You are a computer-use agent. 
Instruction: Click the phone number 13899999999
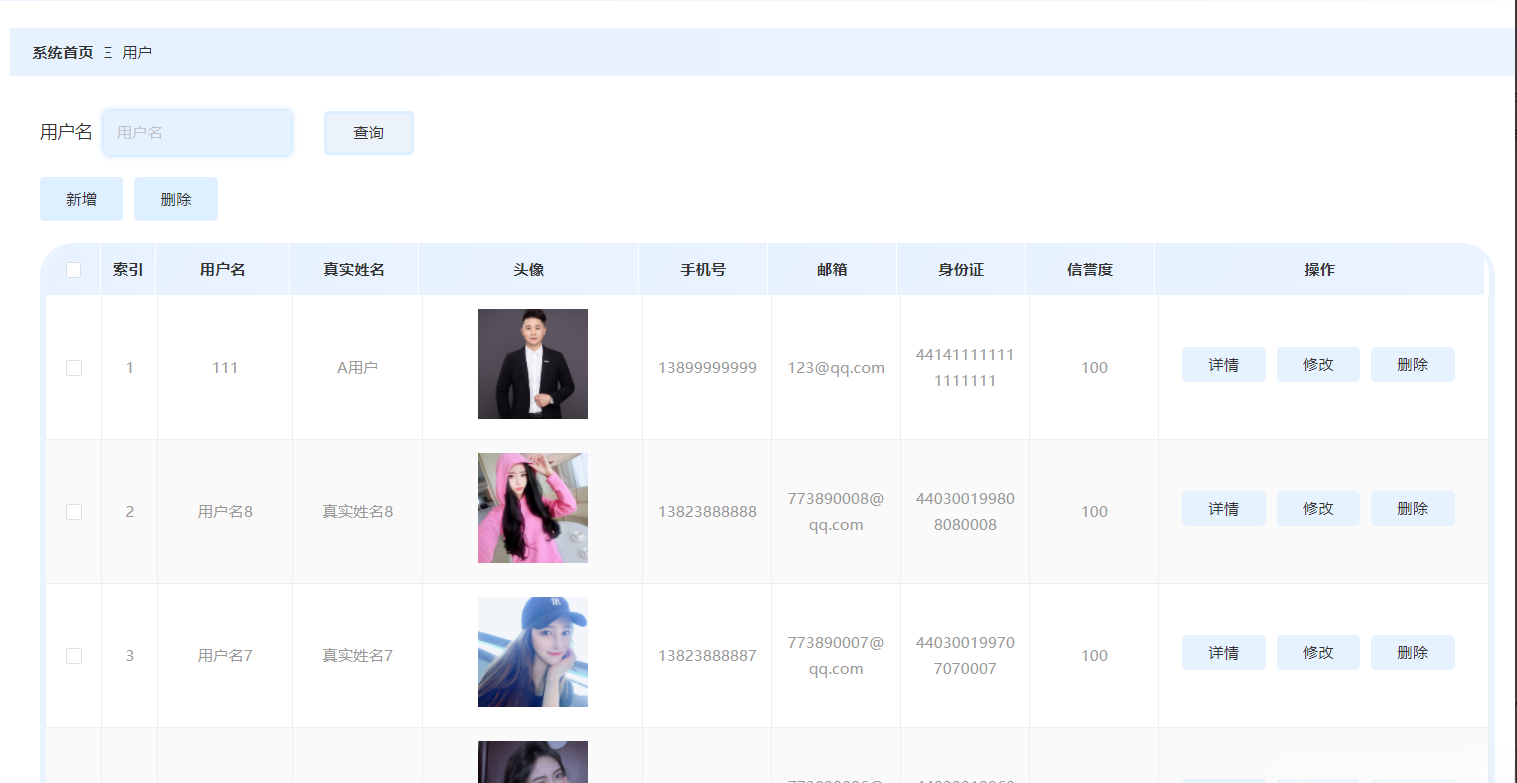[707, 368]
